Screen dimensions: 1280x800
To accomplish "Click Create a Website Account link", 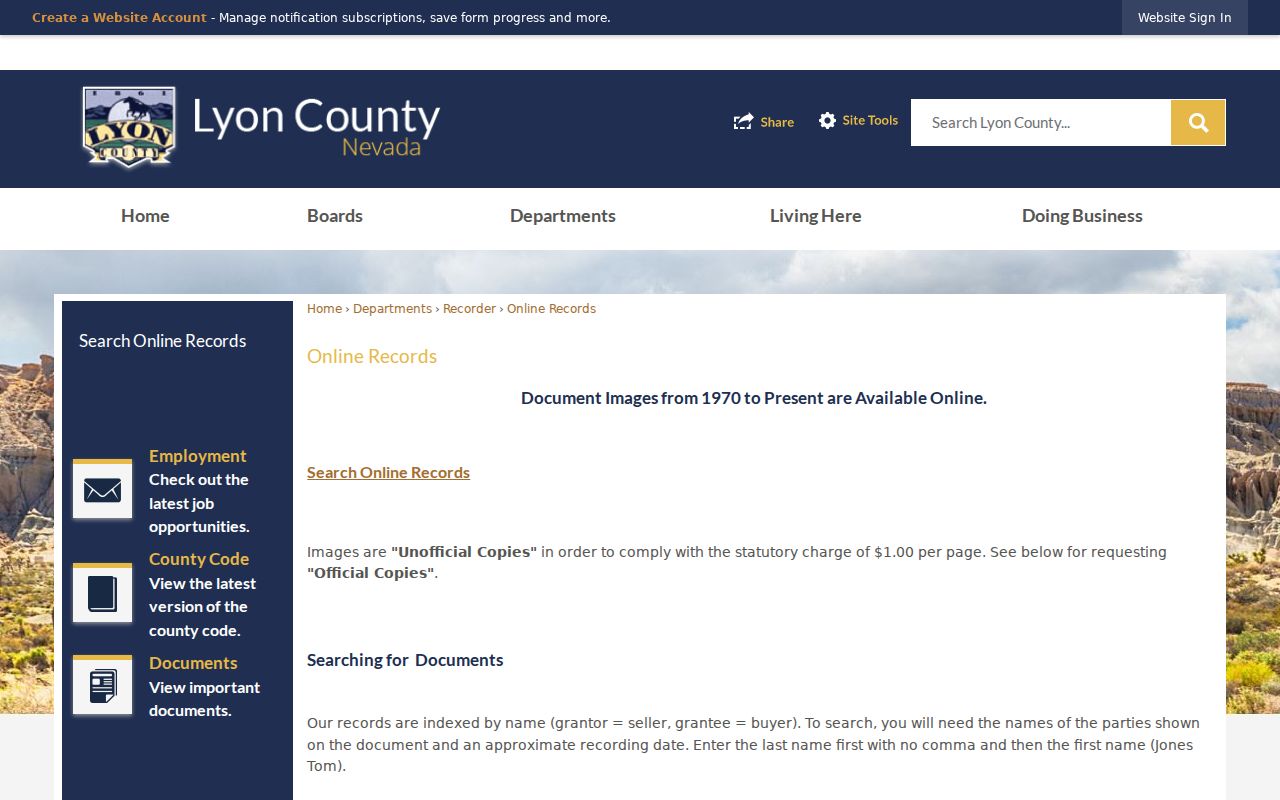I will (119, 17).
